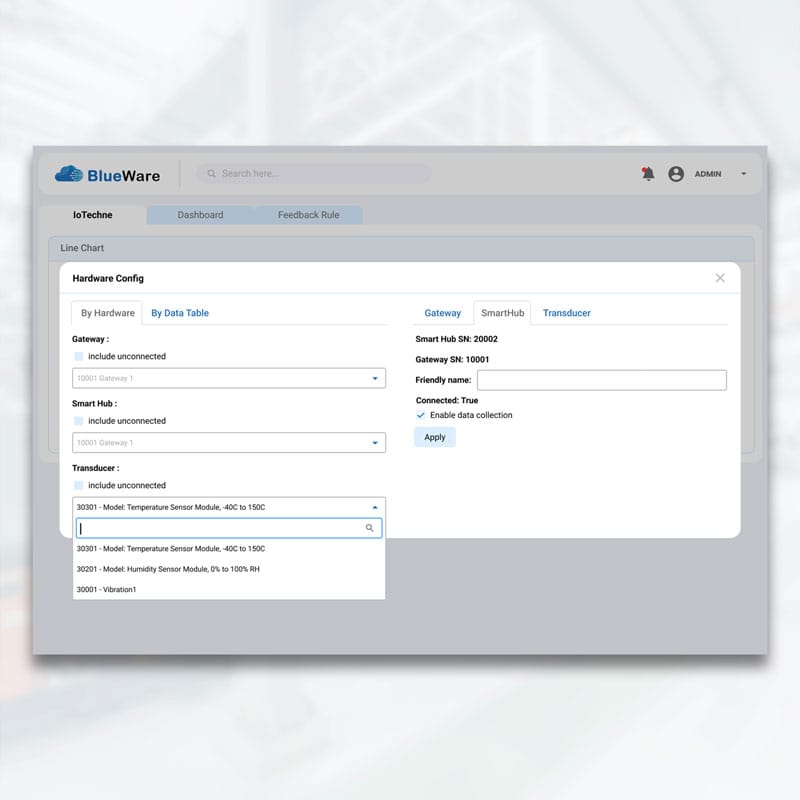Click the admin user avatar icon
800x800 pixels.
click(x=676, y=174)
